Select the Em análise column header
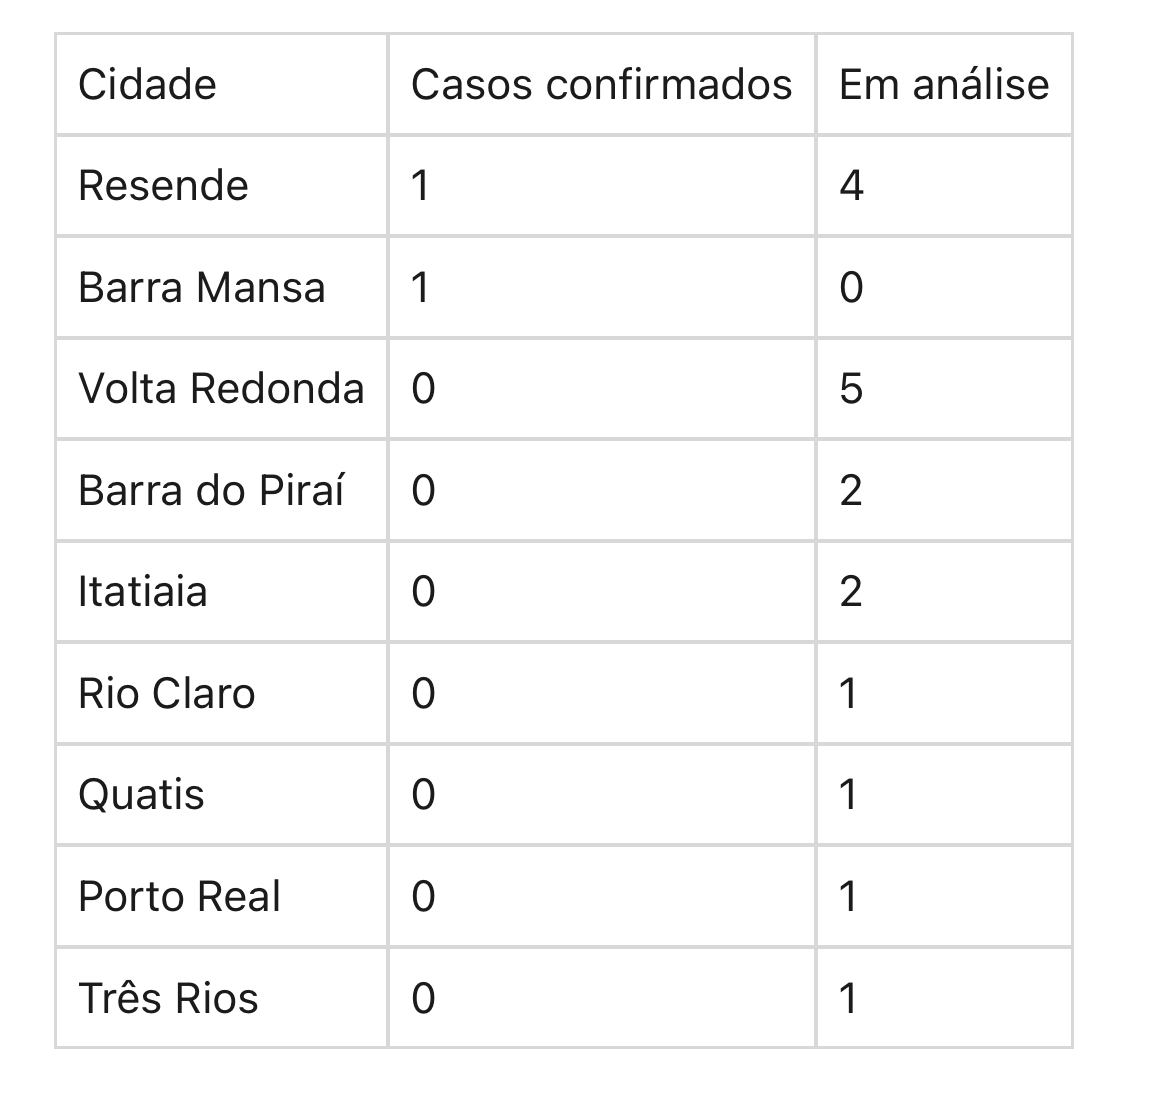Viewport: 1170px width, 1104px height. coord(944,85)
